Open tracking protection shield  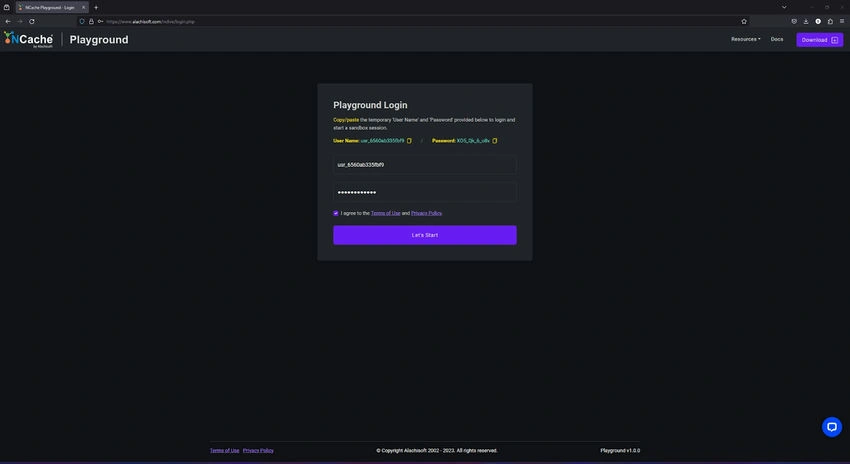point(82,22)
